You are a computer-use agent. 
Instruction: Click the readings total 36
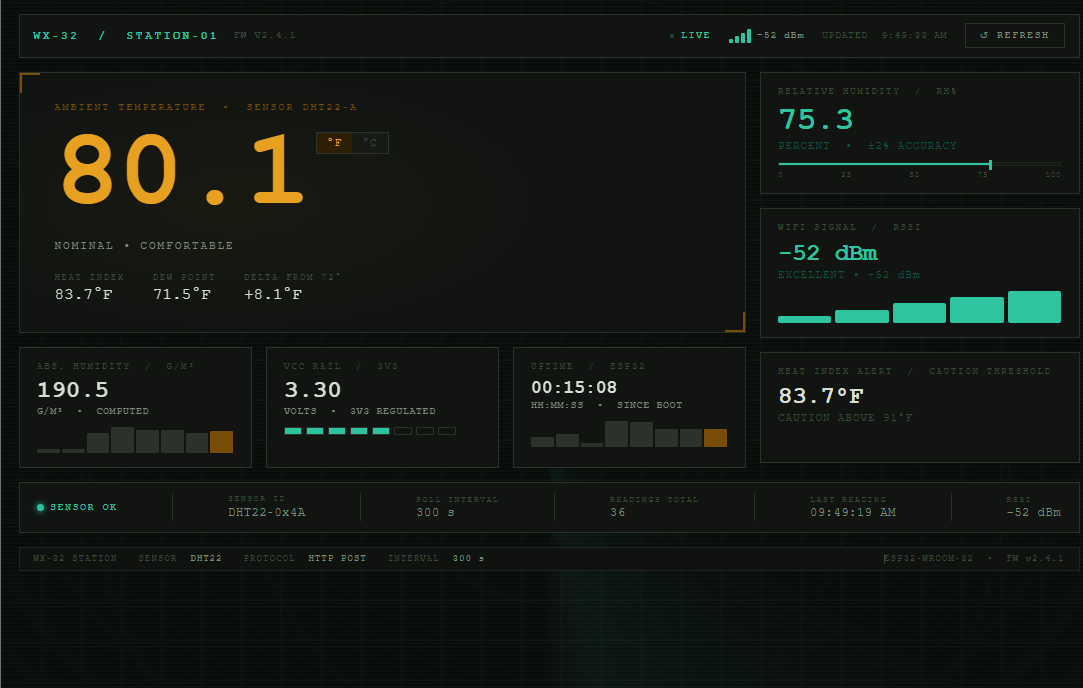[617, 513]
